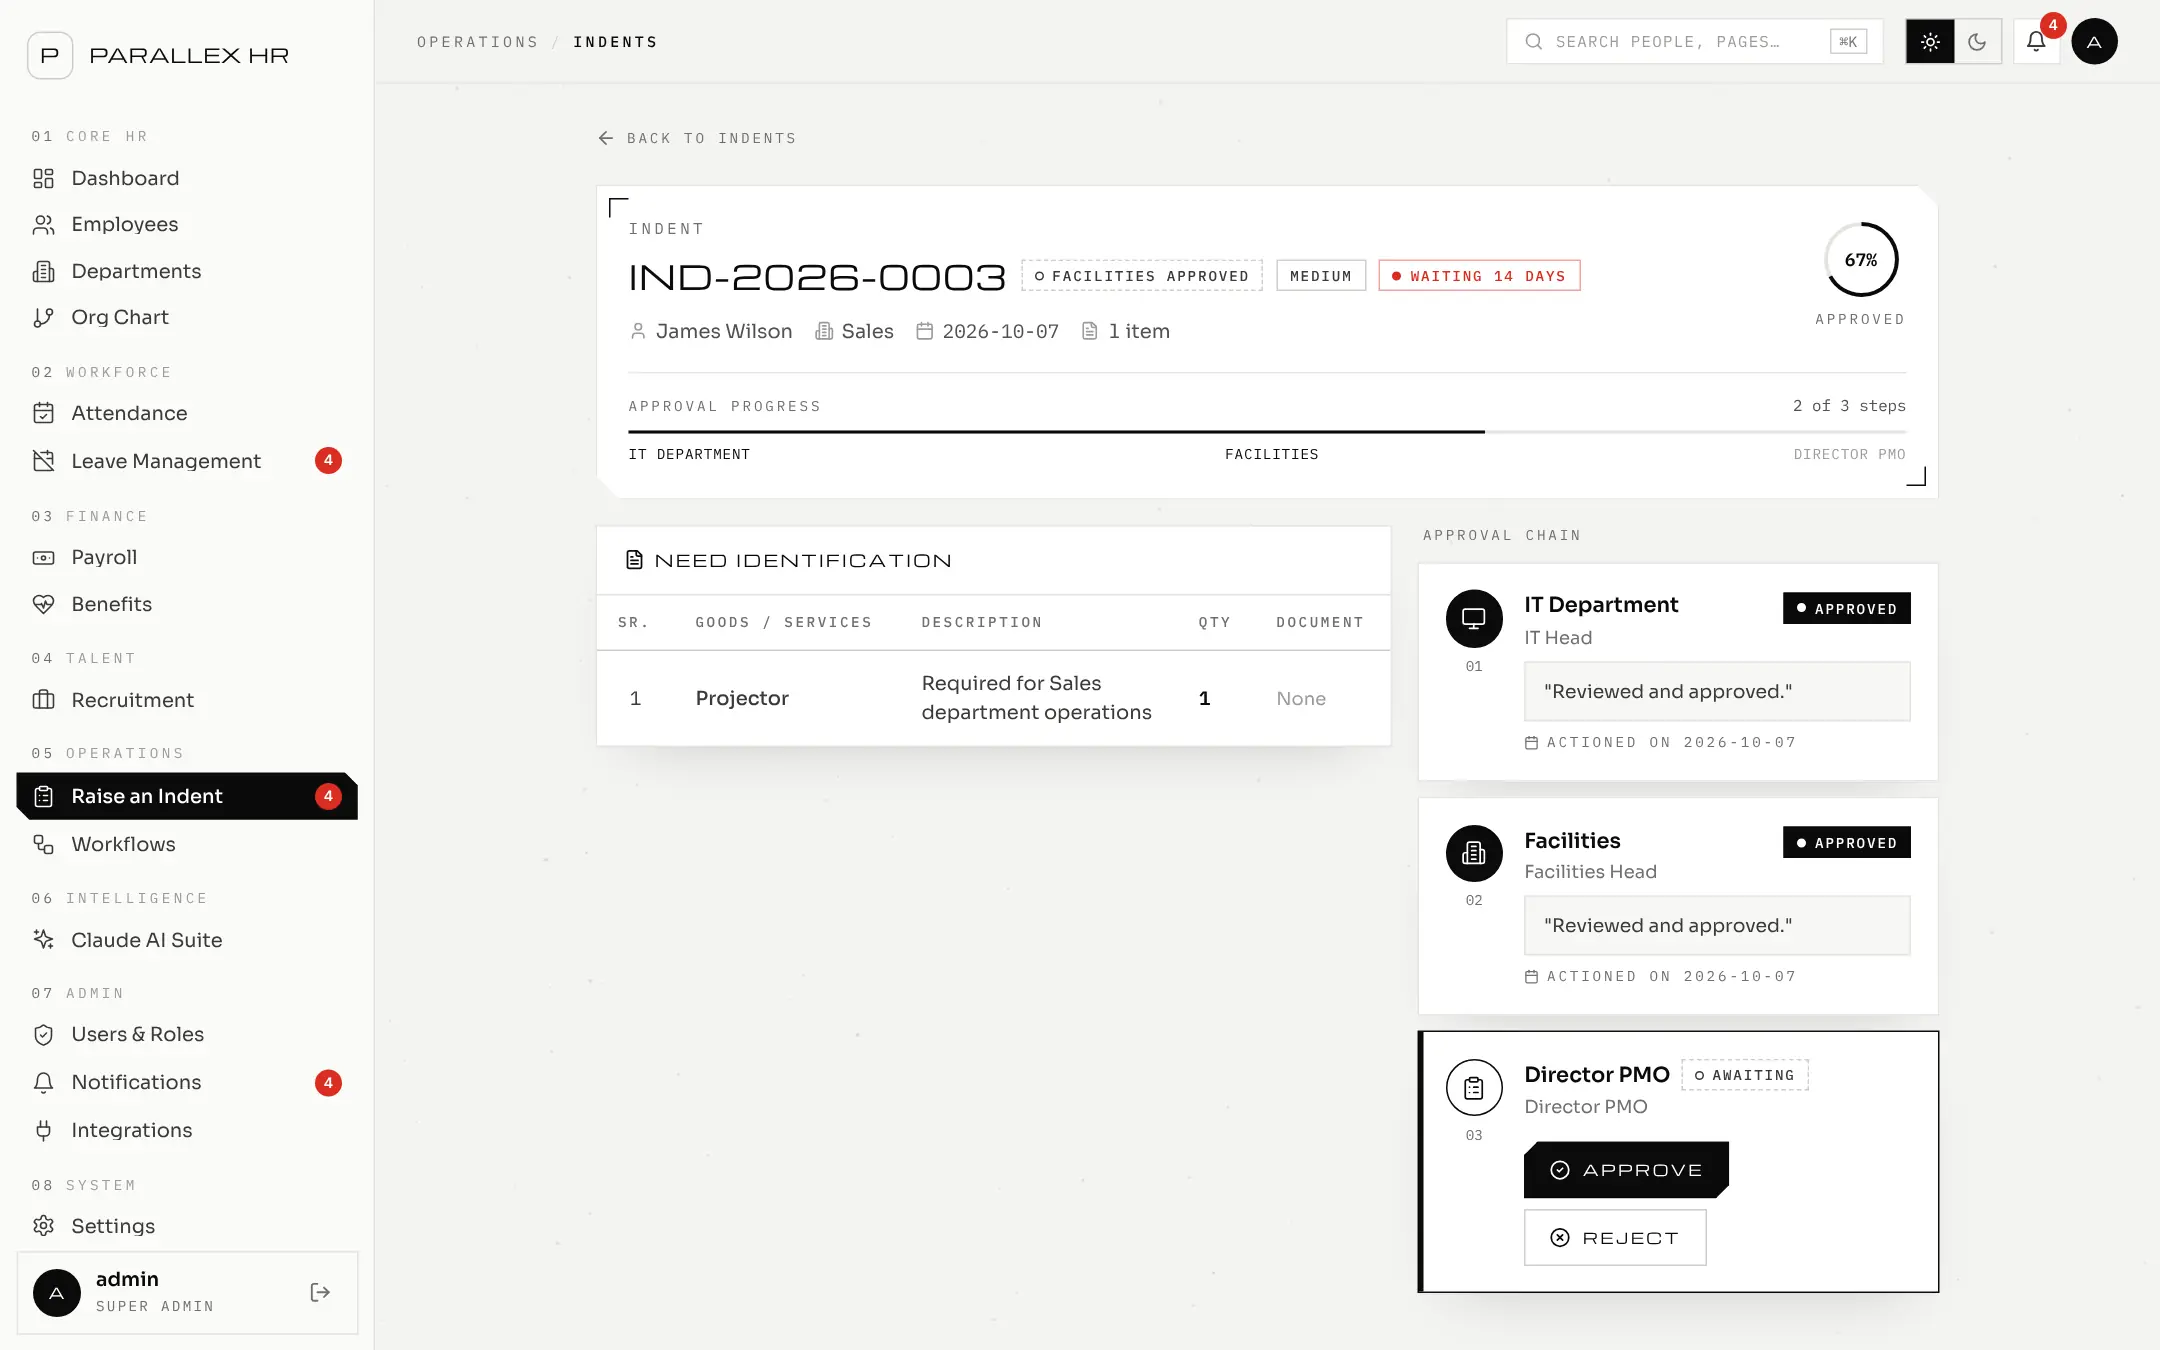Open Claude AI Suite menu item
The image size is (2160, 1350).
pyautogui.click(x=187, y=940)
